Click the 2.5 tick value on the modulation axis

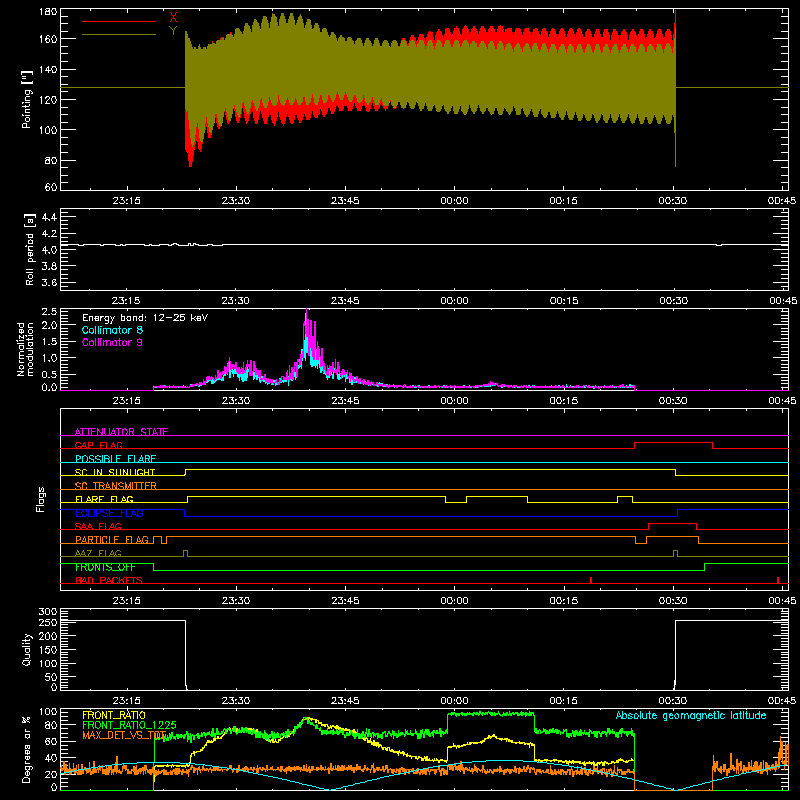[49, 312]
